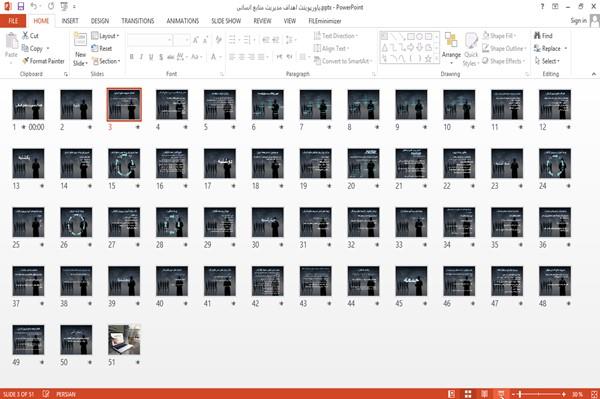Switch to the DESIGN tab

pyautogui.click(x=99, y=21)
